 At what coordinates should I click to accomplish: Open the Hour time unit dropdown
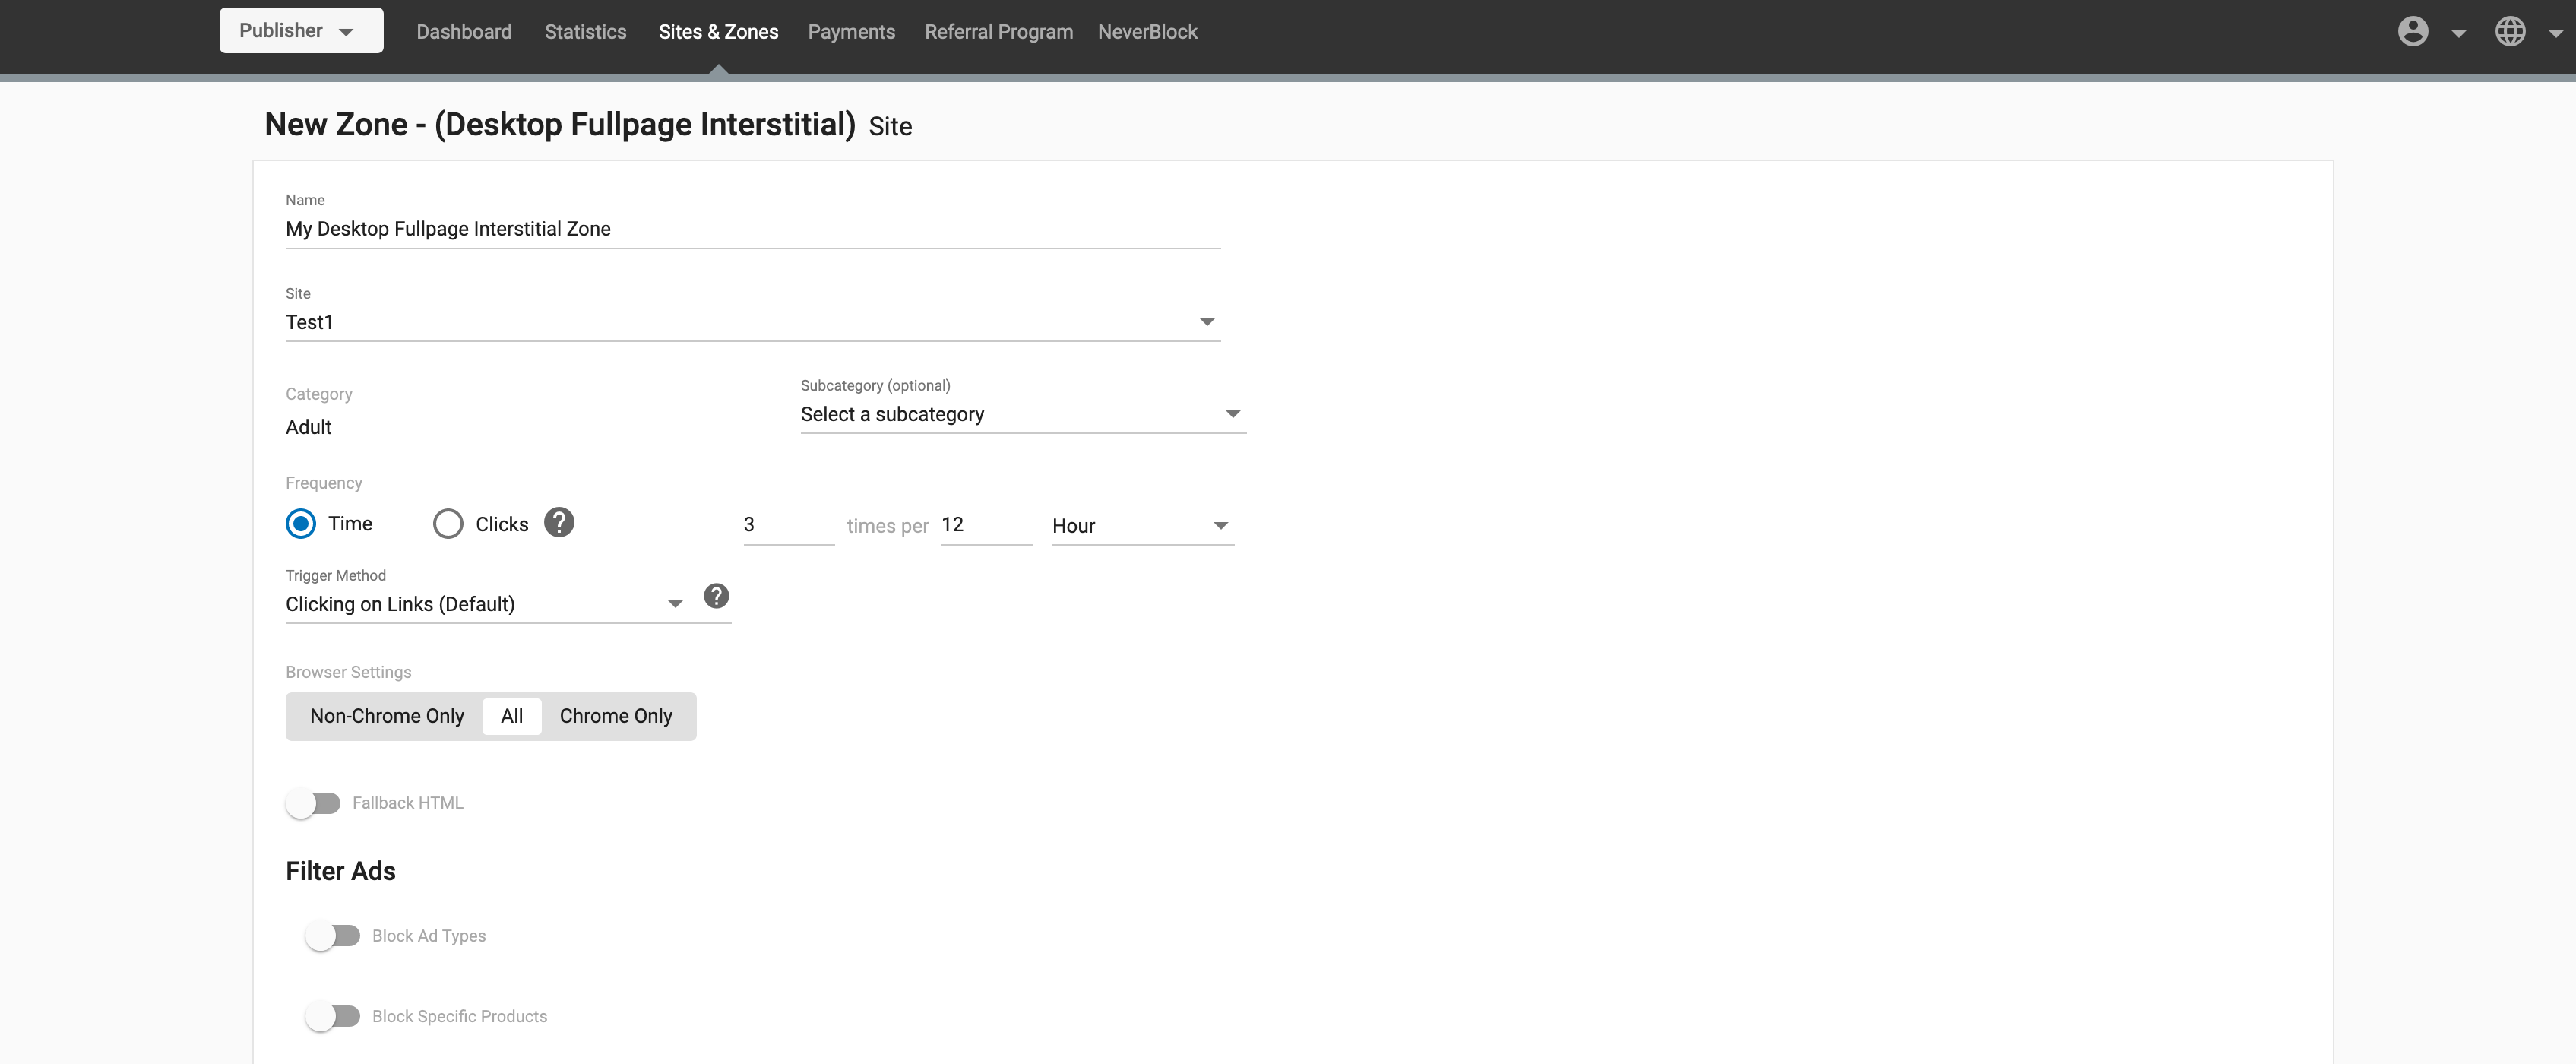[x=1142, y=526]
